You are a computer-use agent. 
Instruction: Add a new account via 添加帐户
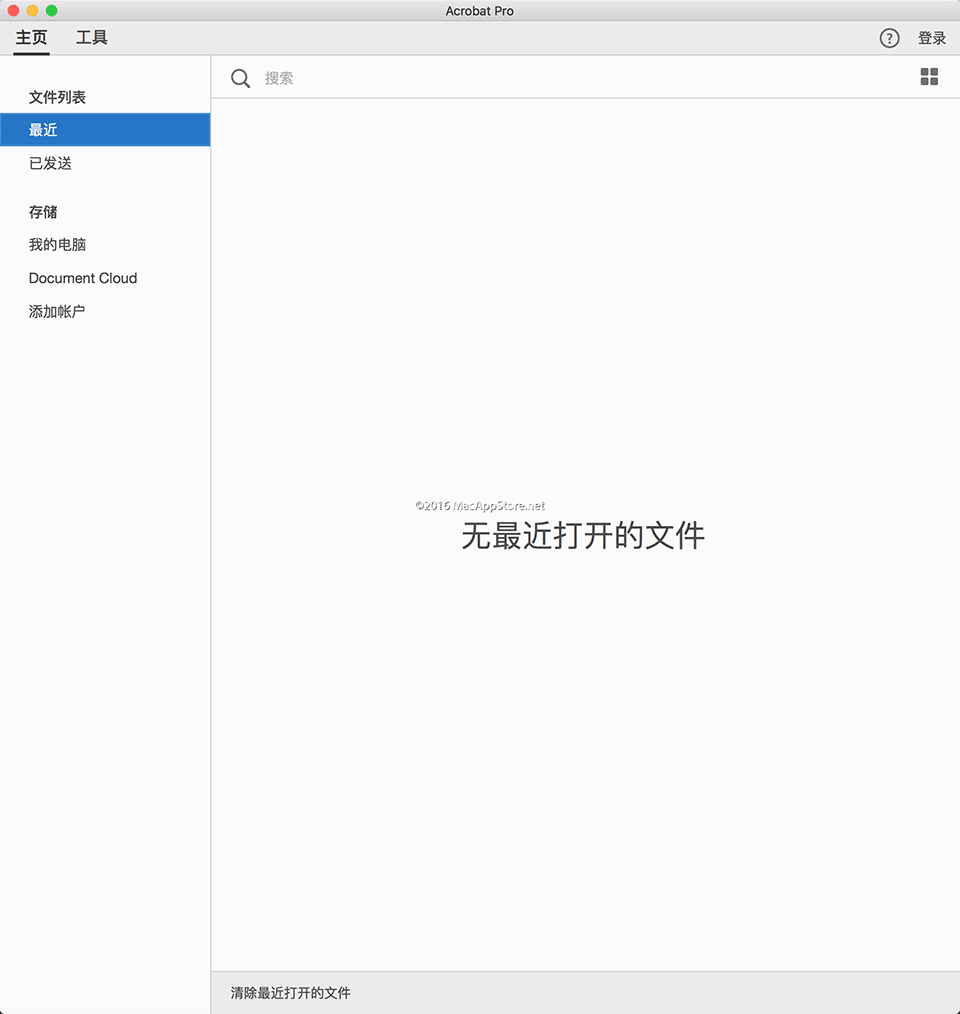[57, 311]
